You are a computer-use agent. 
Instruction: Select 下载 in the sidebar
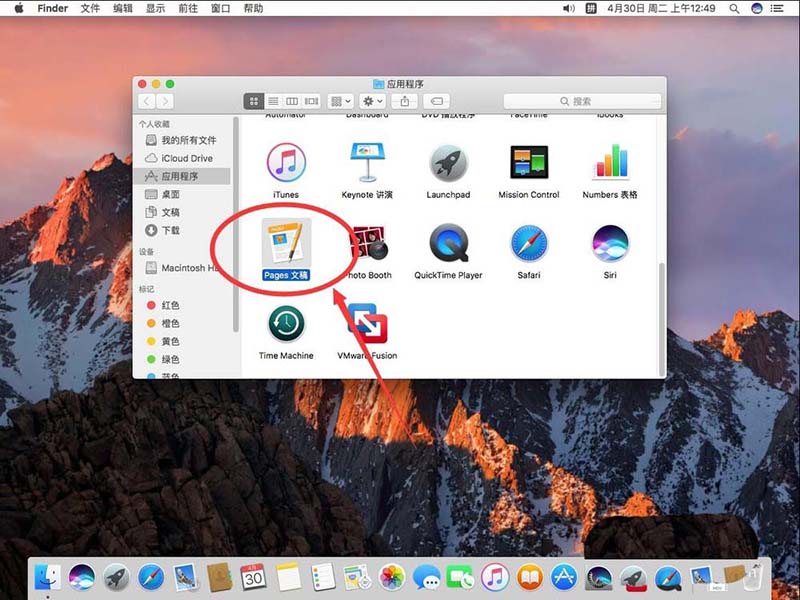[182, 230]
